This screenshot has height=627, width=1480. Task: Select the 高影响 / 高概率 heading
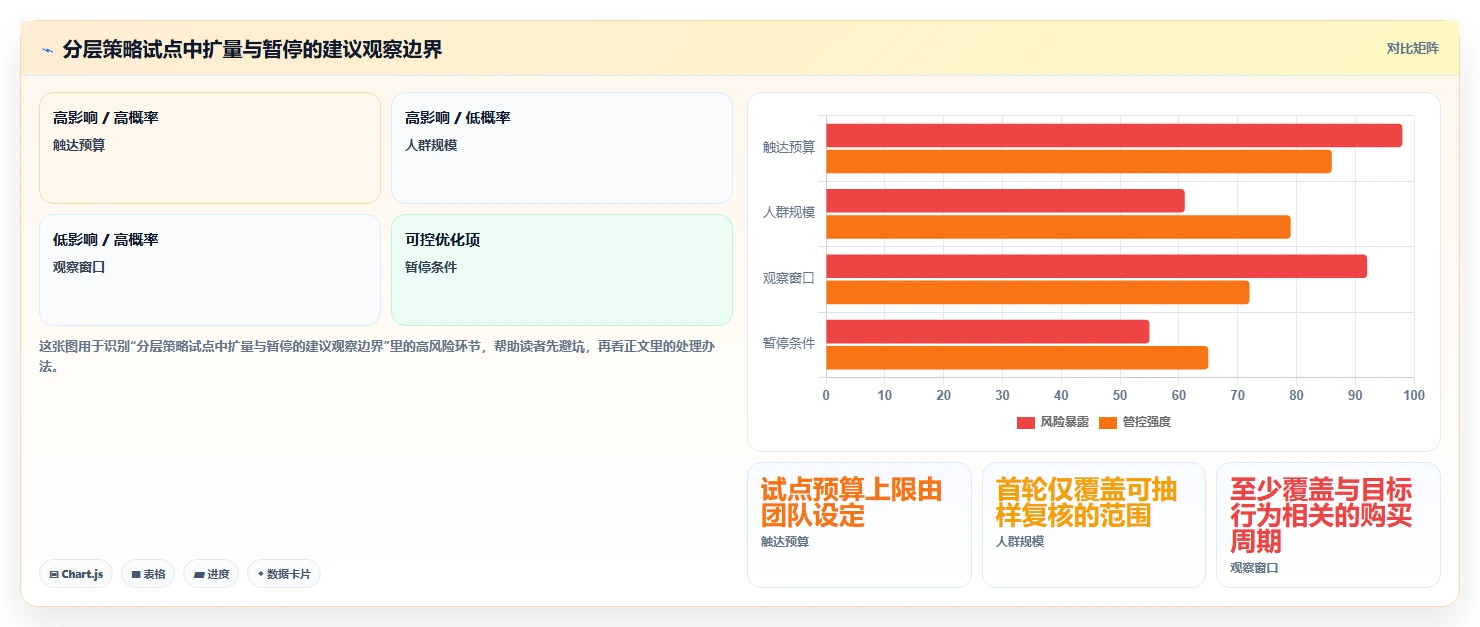point(106,118)
